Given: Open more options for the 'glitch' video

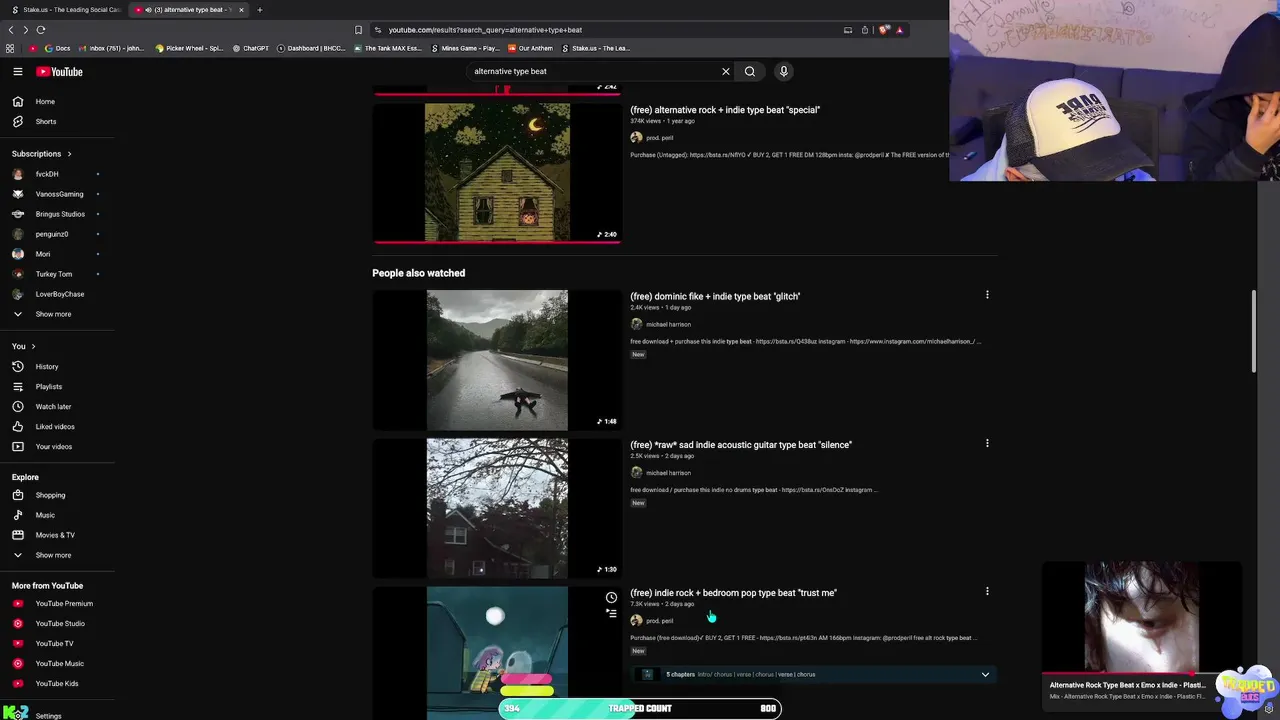Looking at the screenshot, I should coord(987,295).
